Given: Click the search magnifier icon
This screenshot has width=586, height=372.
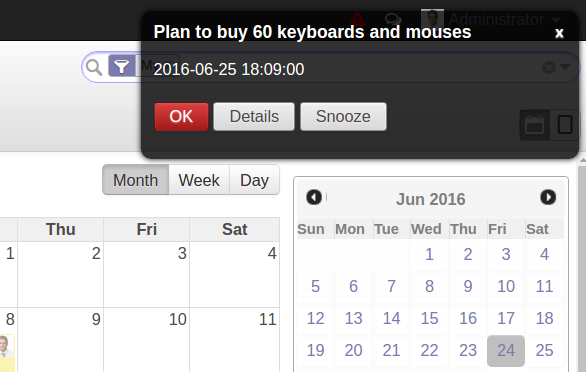Looking at the screenshot, I should click(93, 67).
